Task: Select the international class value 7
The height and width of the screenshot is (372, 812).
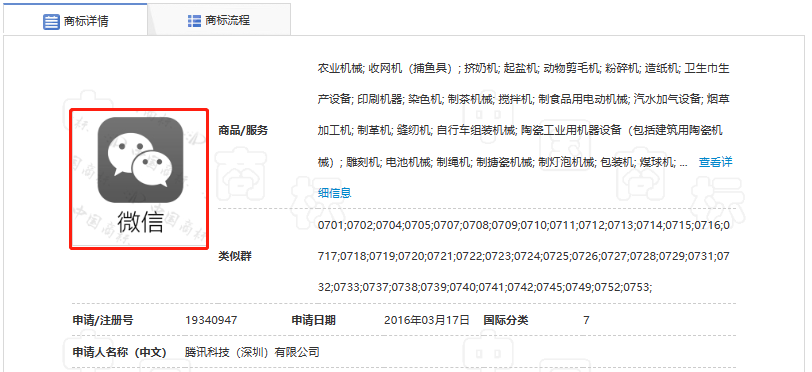Action: click(586, 320)
